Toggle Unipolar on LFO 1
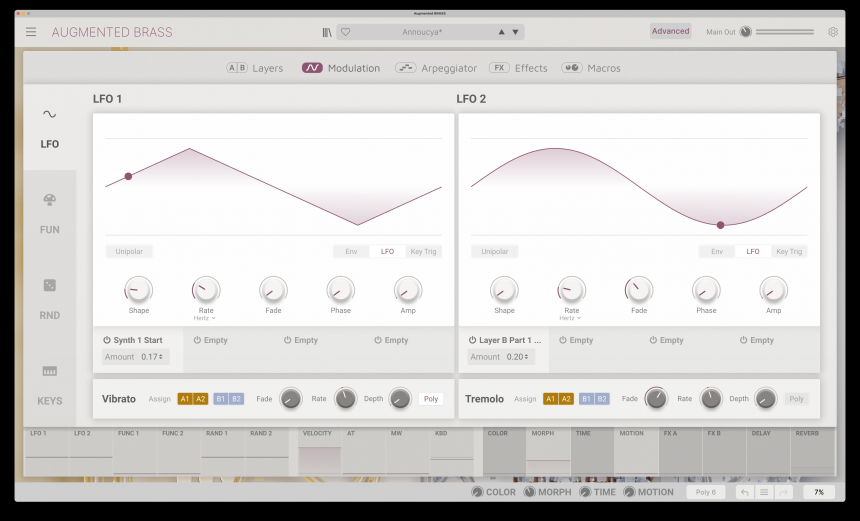Screen dimensions: 860x521 (x=129, y=252)
